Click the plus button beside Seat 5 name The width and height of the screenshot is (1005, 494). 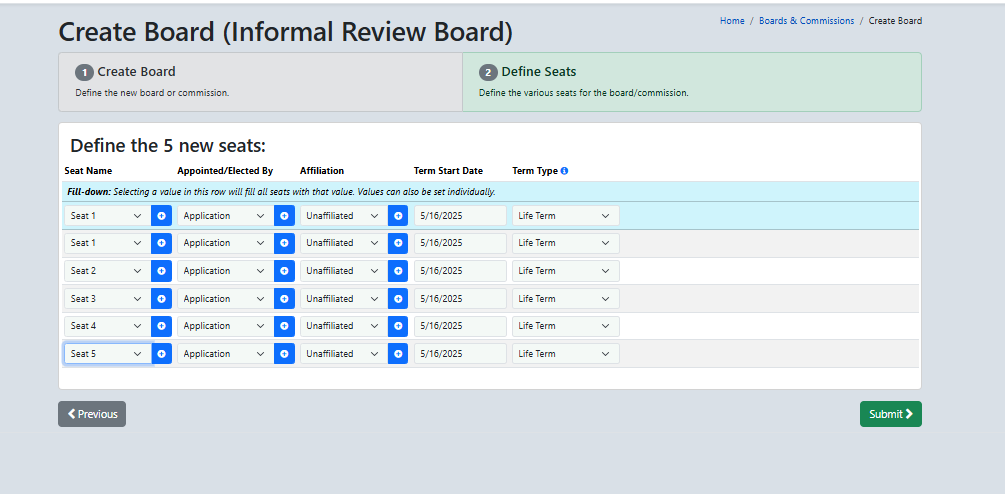click(x=162, y=354)
